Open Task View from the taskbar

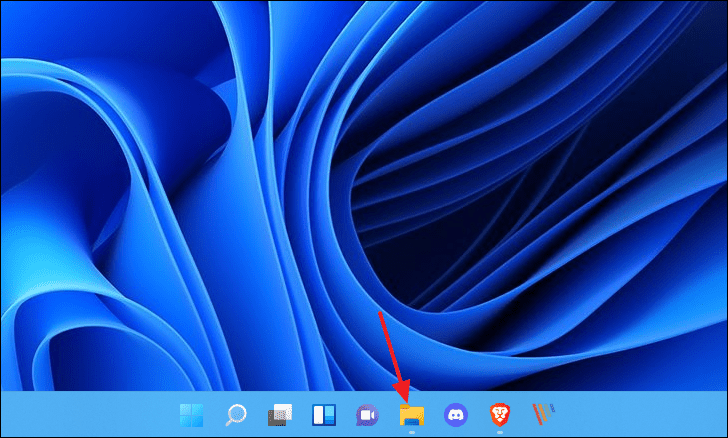pos(280,415)
